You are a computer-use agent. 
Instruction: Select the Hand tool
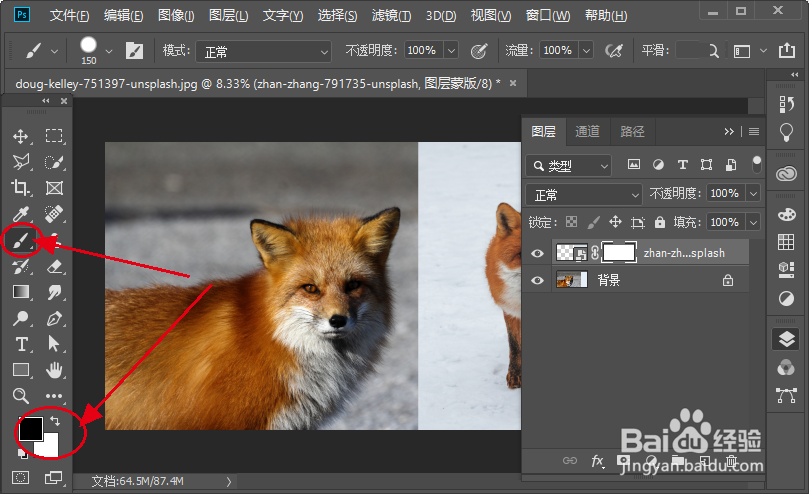pos(54,370)
